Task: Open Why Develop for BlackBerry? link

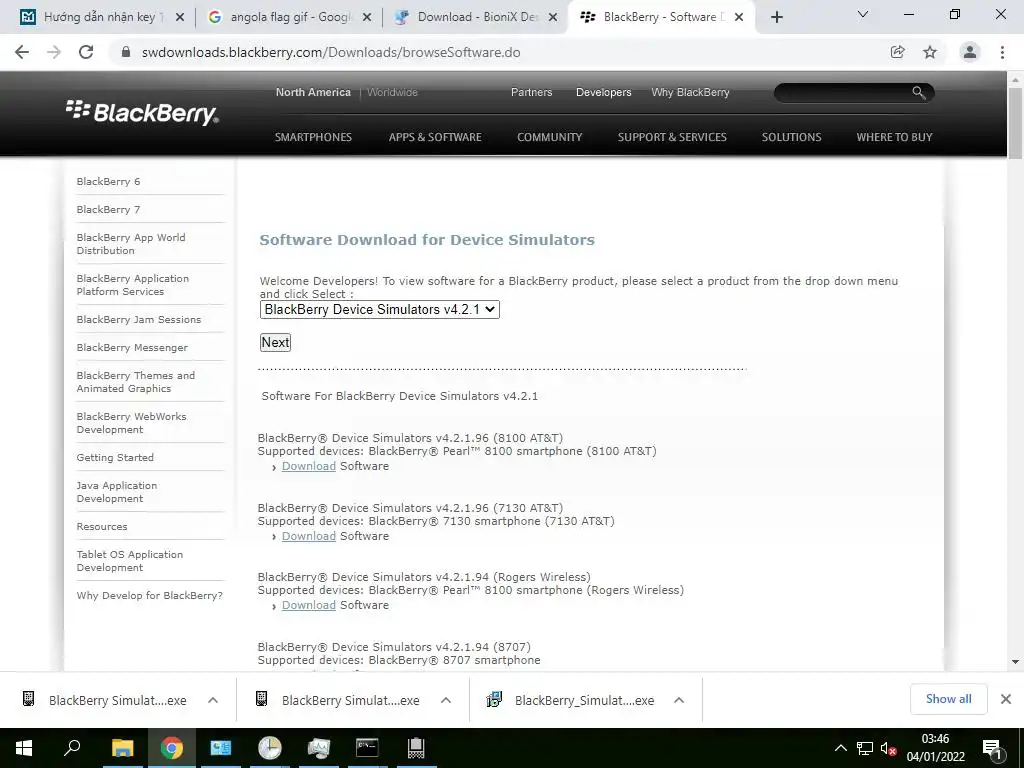Action: tap(150, 596)
